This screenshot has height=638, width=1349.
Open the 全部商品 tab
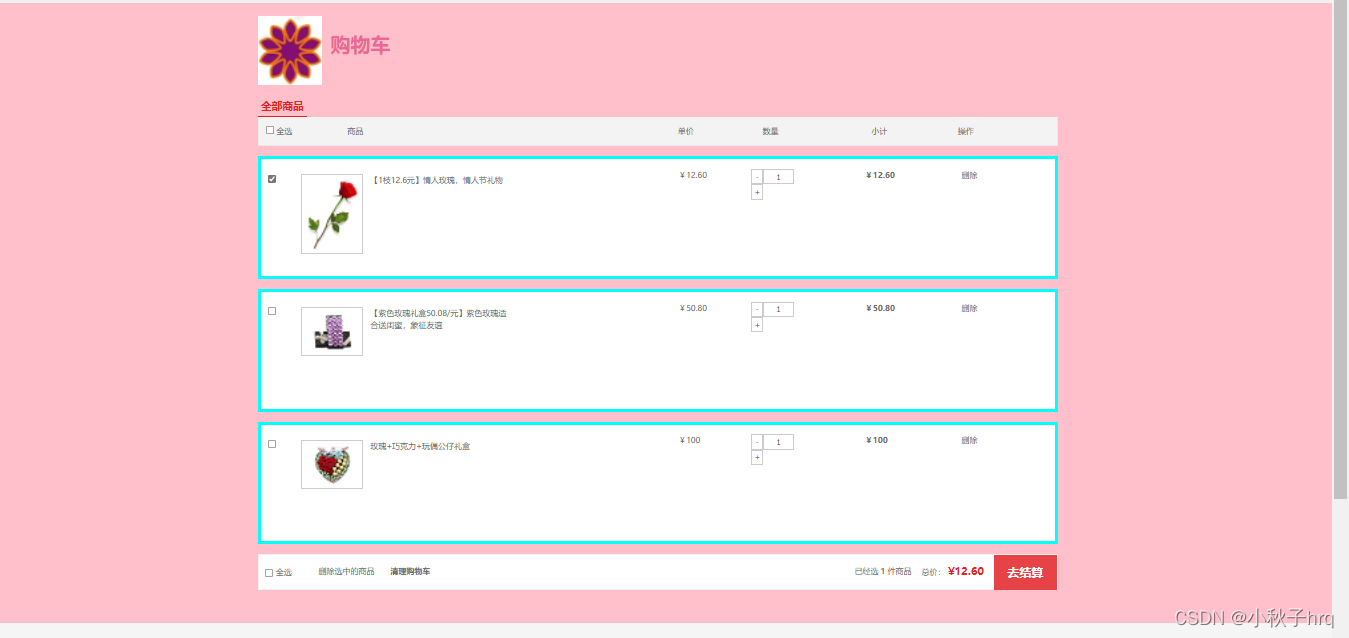tap(282, 107)
